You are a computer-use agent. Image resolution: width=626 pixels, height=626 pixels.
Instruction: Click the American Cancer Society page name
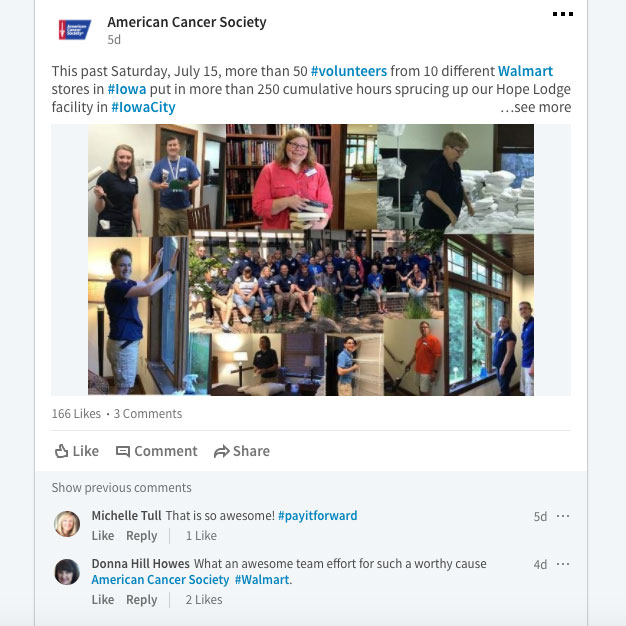click(x=187, y=22)
